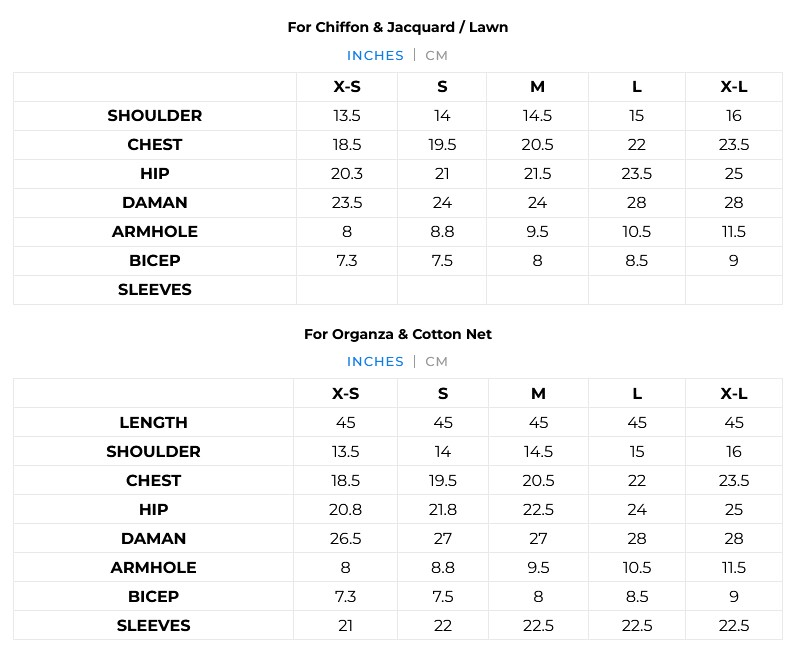Click the DAMAN value 26.5
The image size is (797, 648).
pos(346,539)
